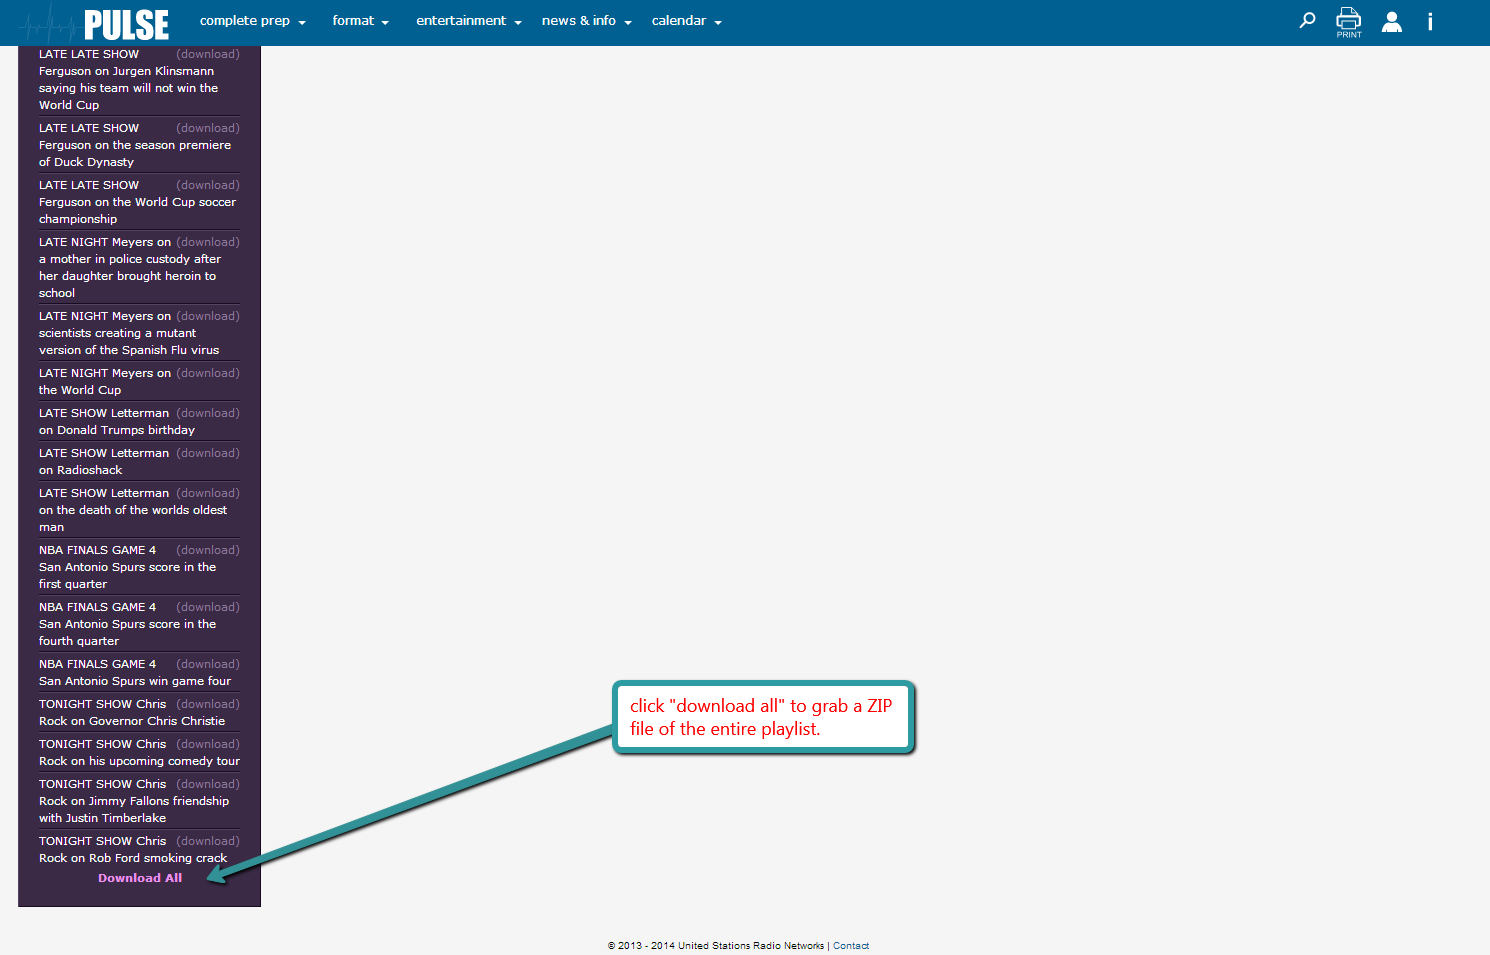This screenshot has width=1490, height=955.
Task: Download Letterman worlds oldest man clip
Action: tap(208, 493)
